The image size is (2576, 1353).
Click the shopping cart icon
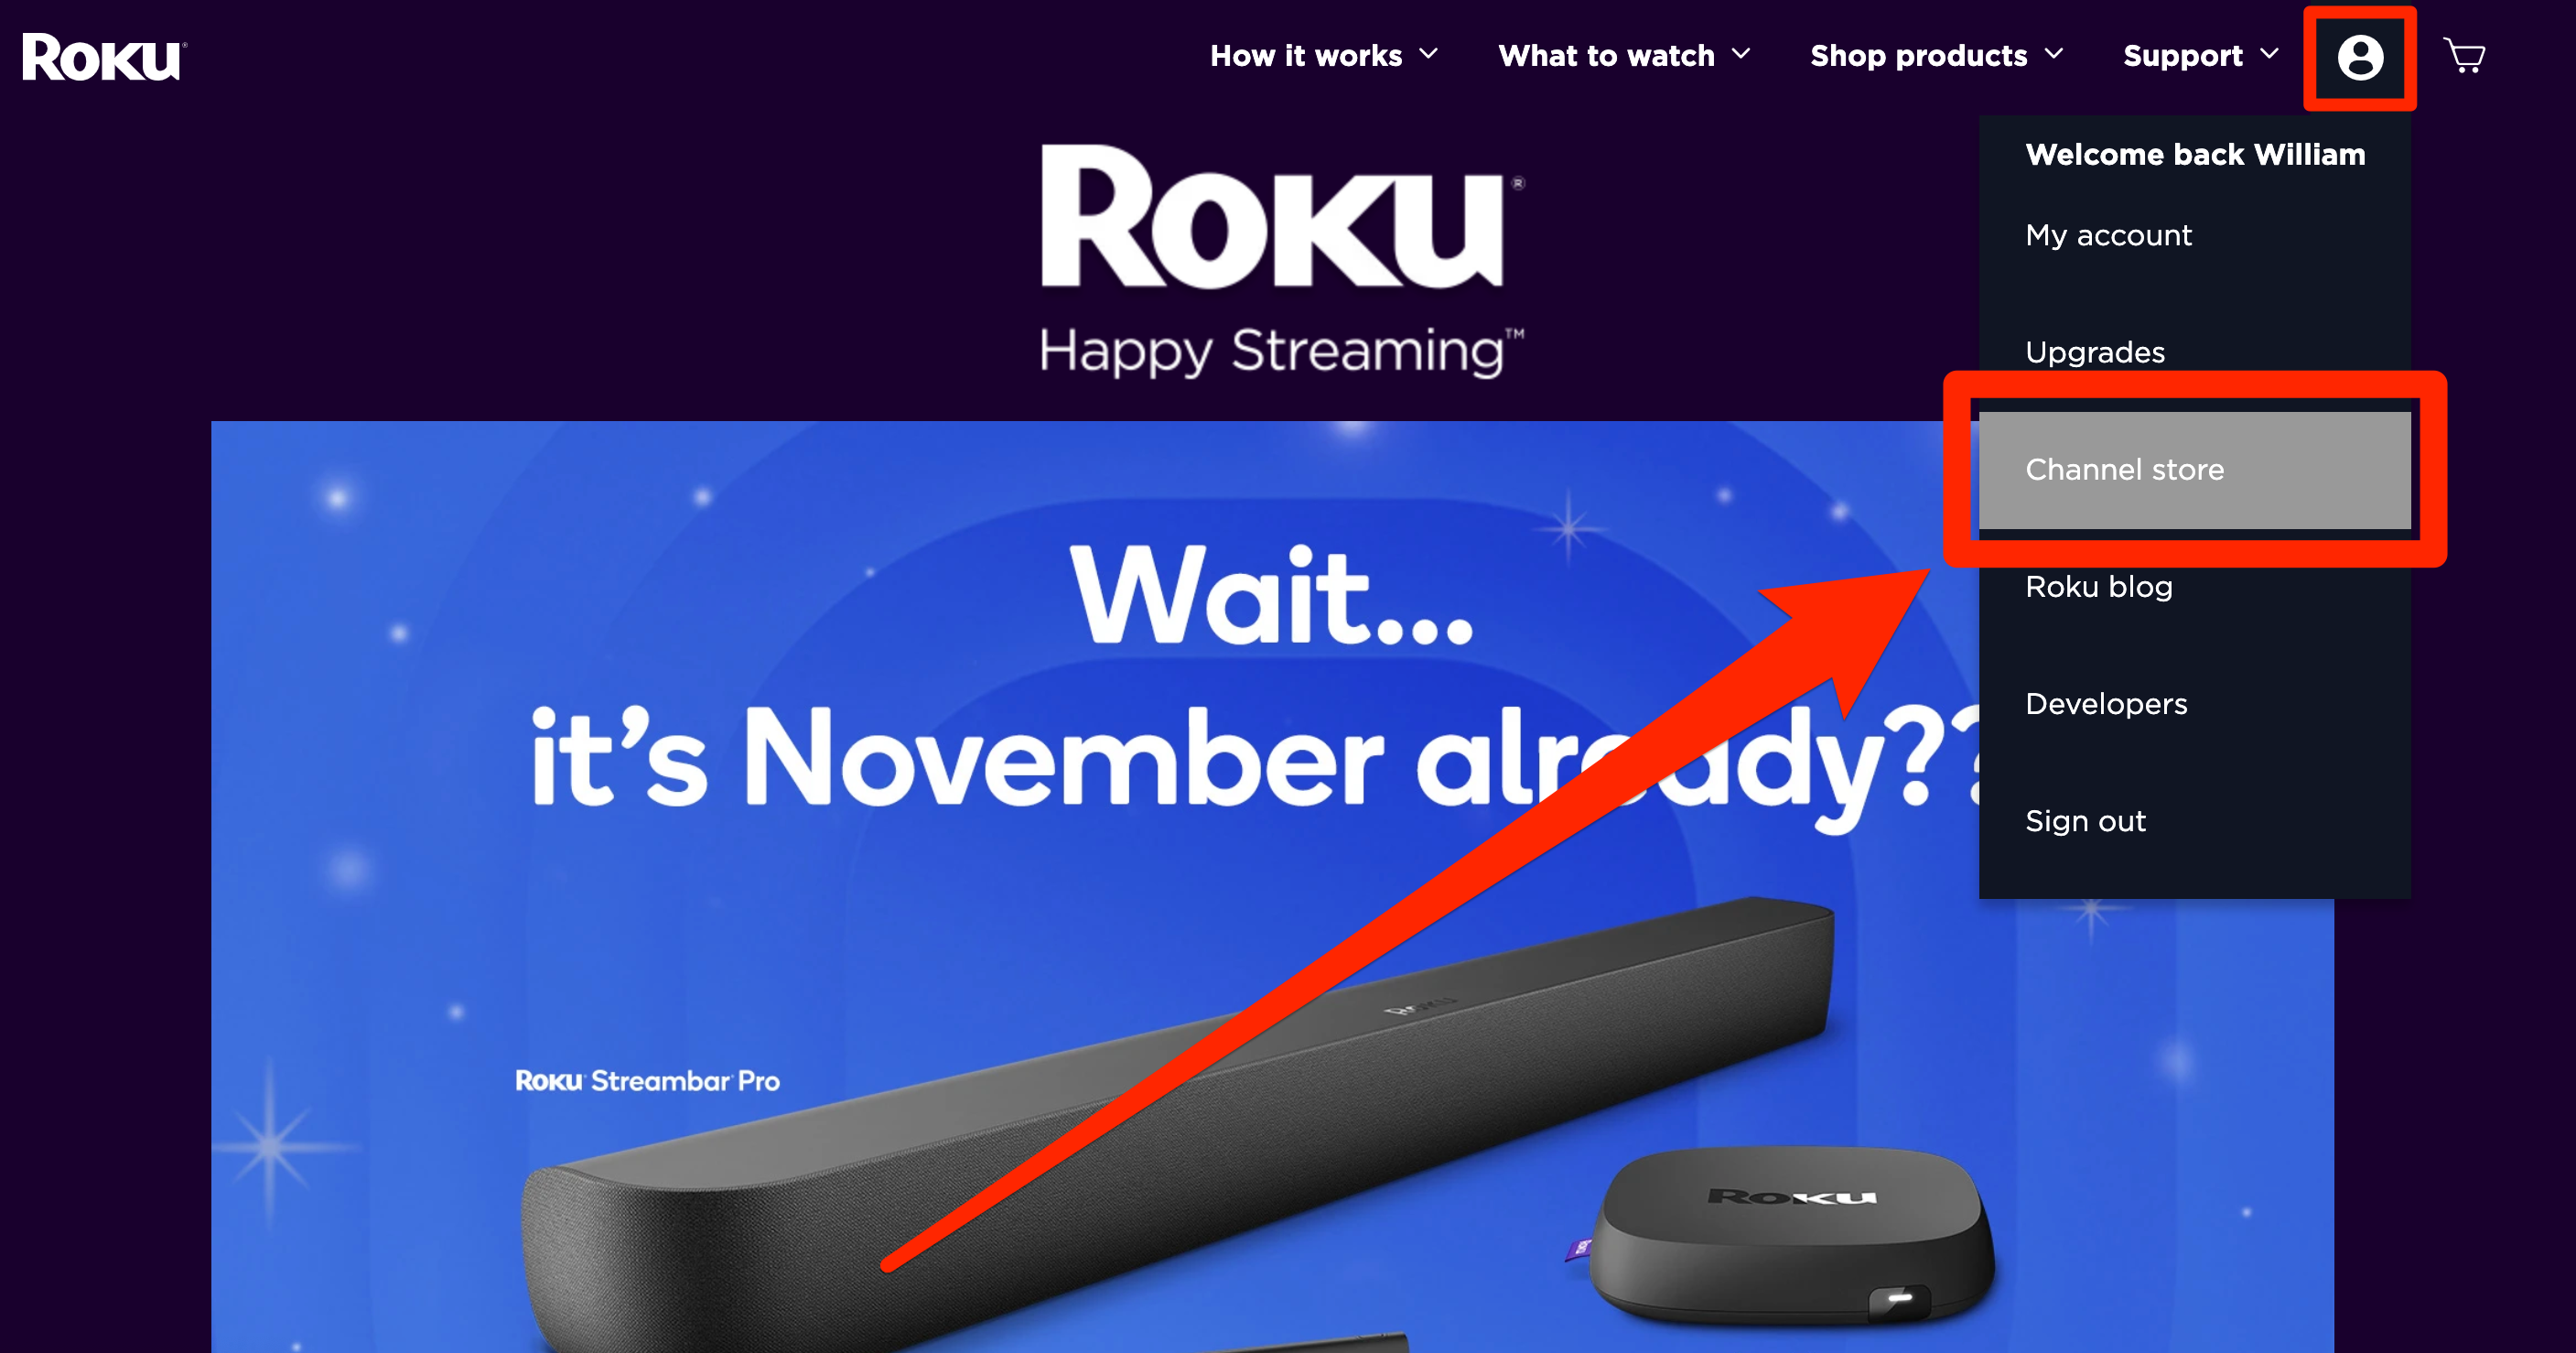click(2472, 55)
